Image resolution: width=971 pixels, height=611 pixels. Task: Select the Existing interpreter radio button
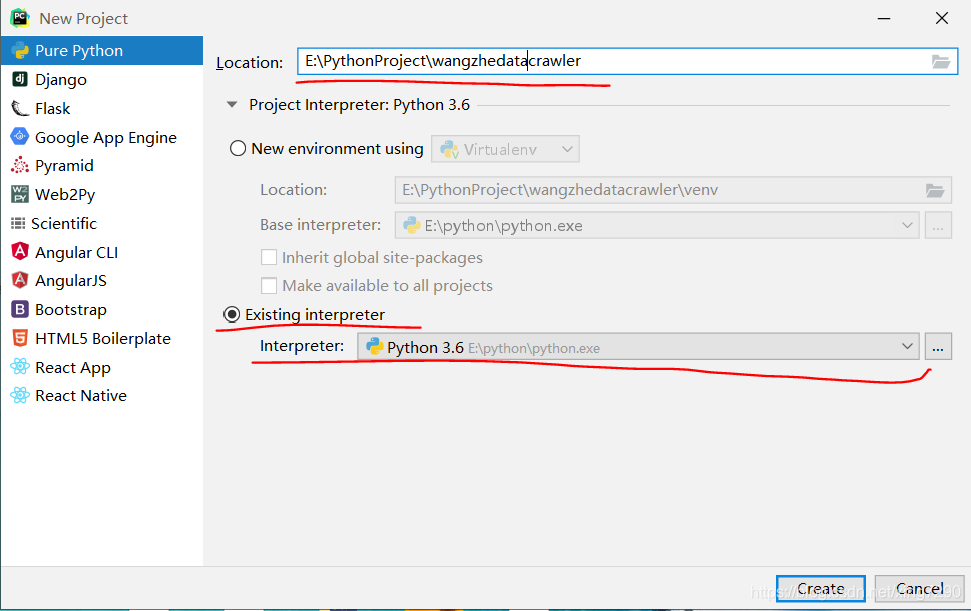point(232,314)
